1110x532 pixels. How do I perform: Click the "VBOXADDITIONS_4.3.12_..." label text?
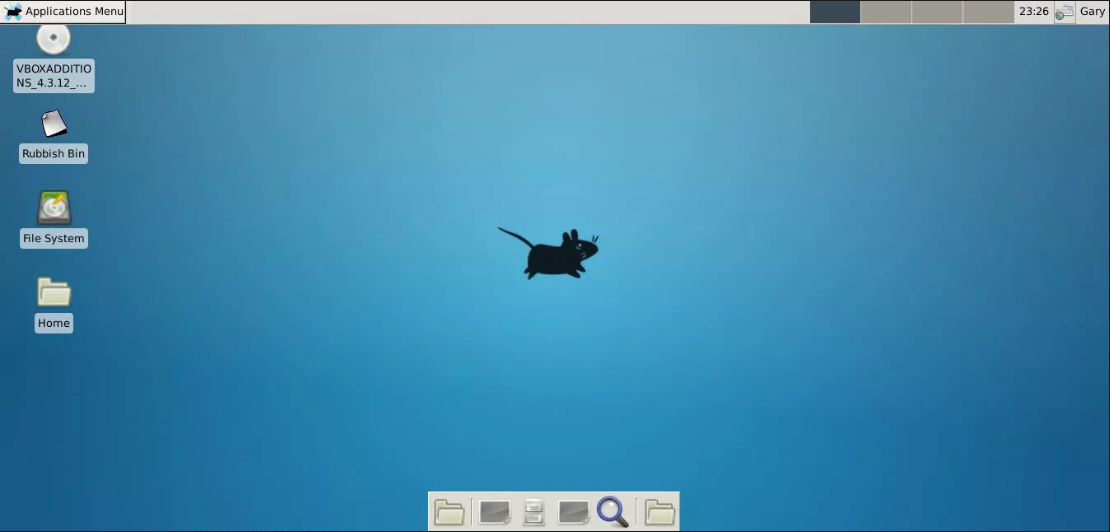point(54,76)
